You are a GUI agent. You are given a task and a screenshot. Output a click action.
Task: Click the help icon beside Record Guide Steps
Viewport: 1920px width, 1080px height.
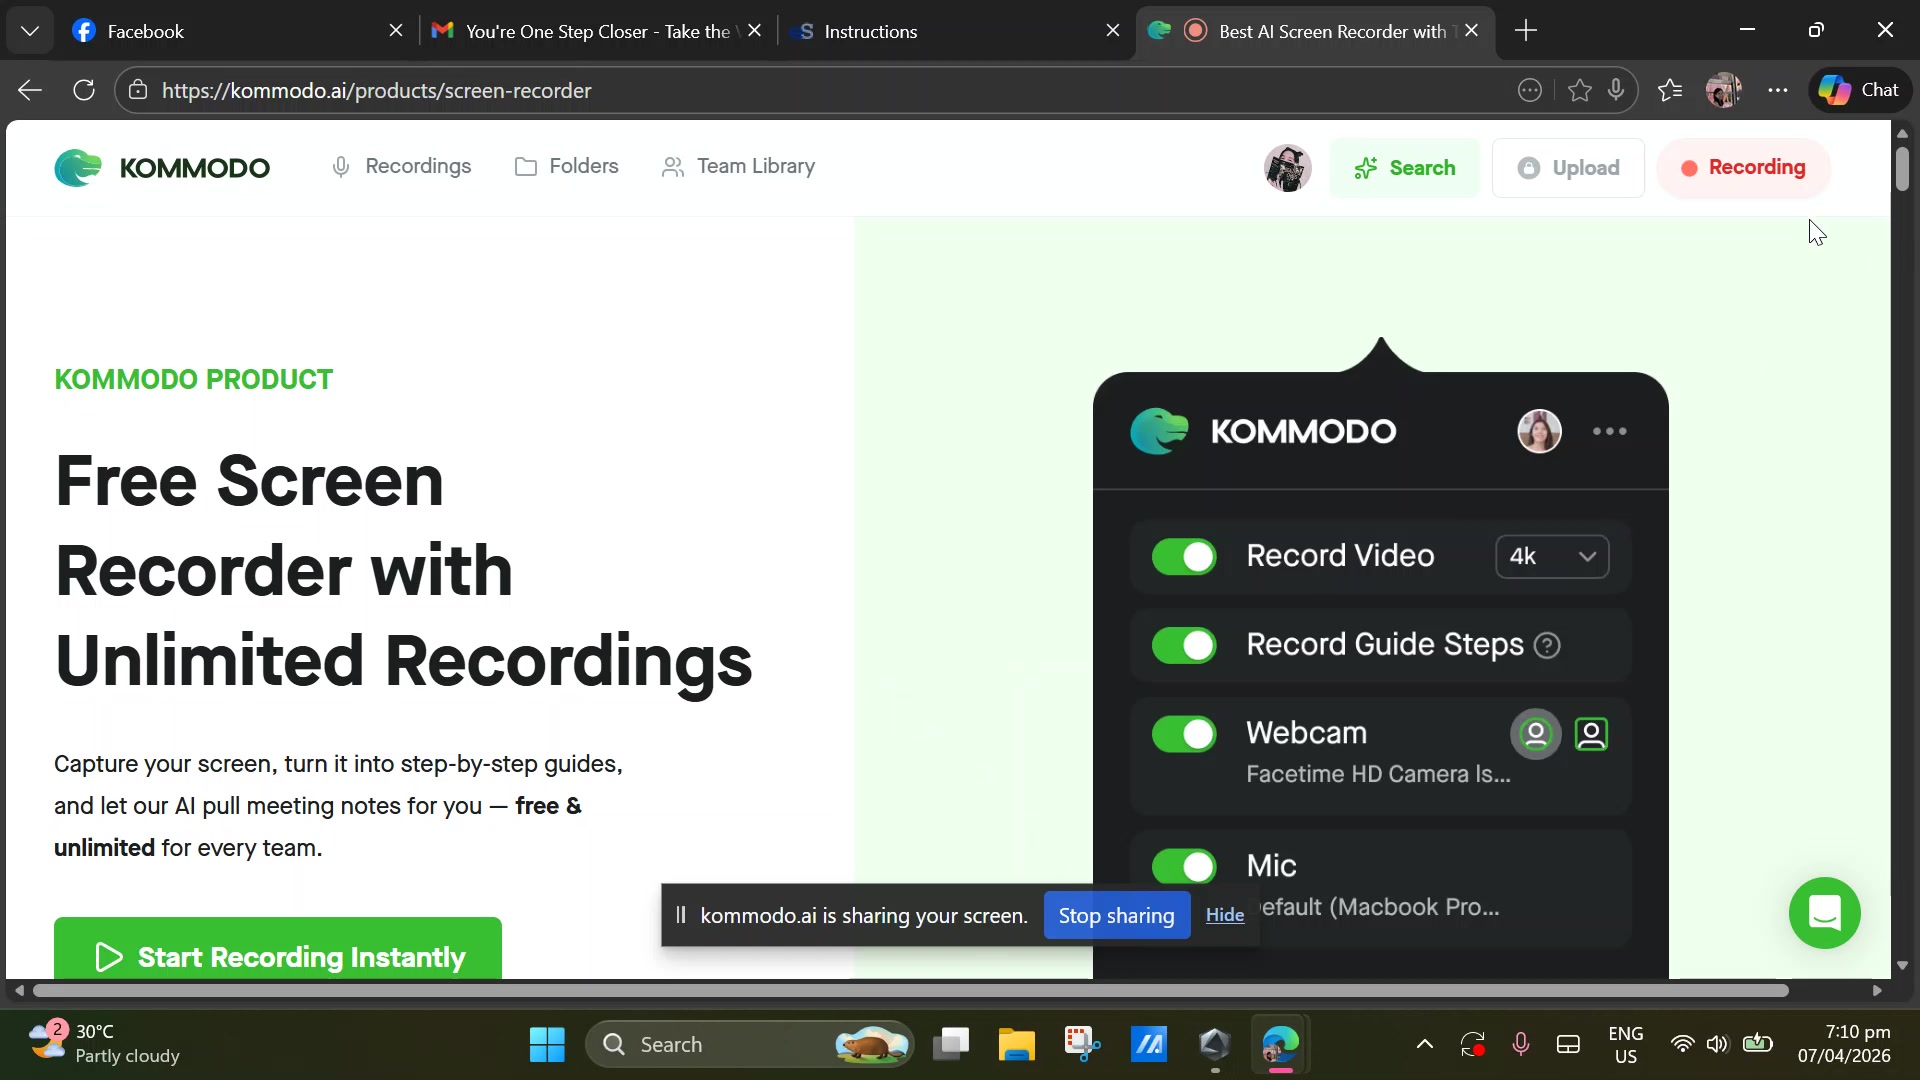[1547, 646]
